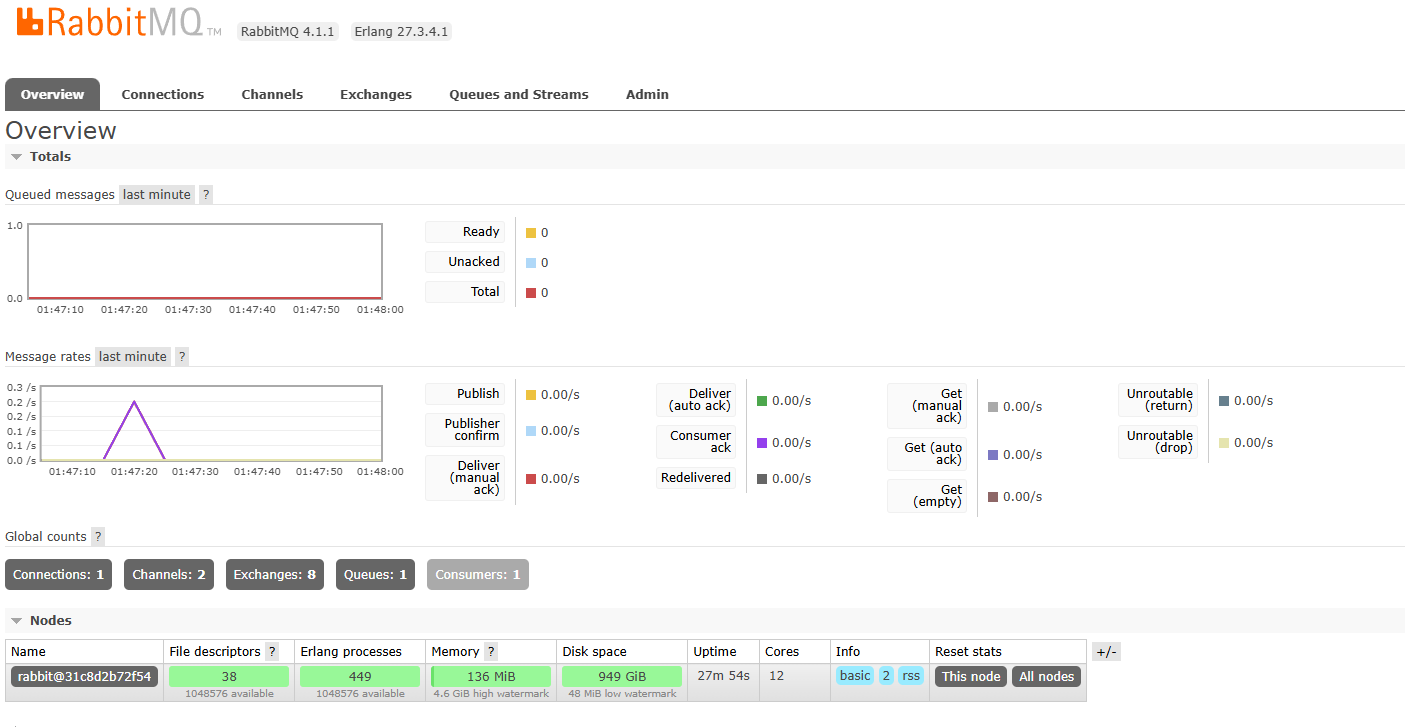
Task: Open help for Memory column
Action: click(x=491, y=652)
